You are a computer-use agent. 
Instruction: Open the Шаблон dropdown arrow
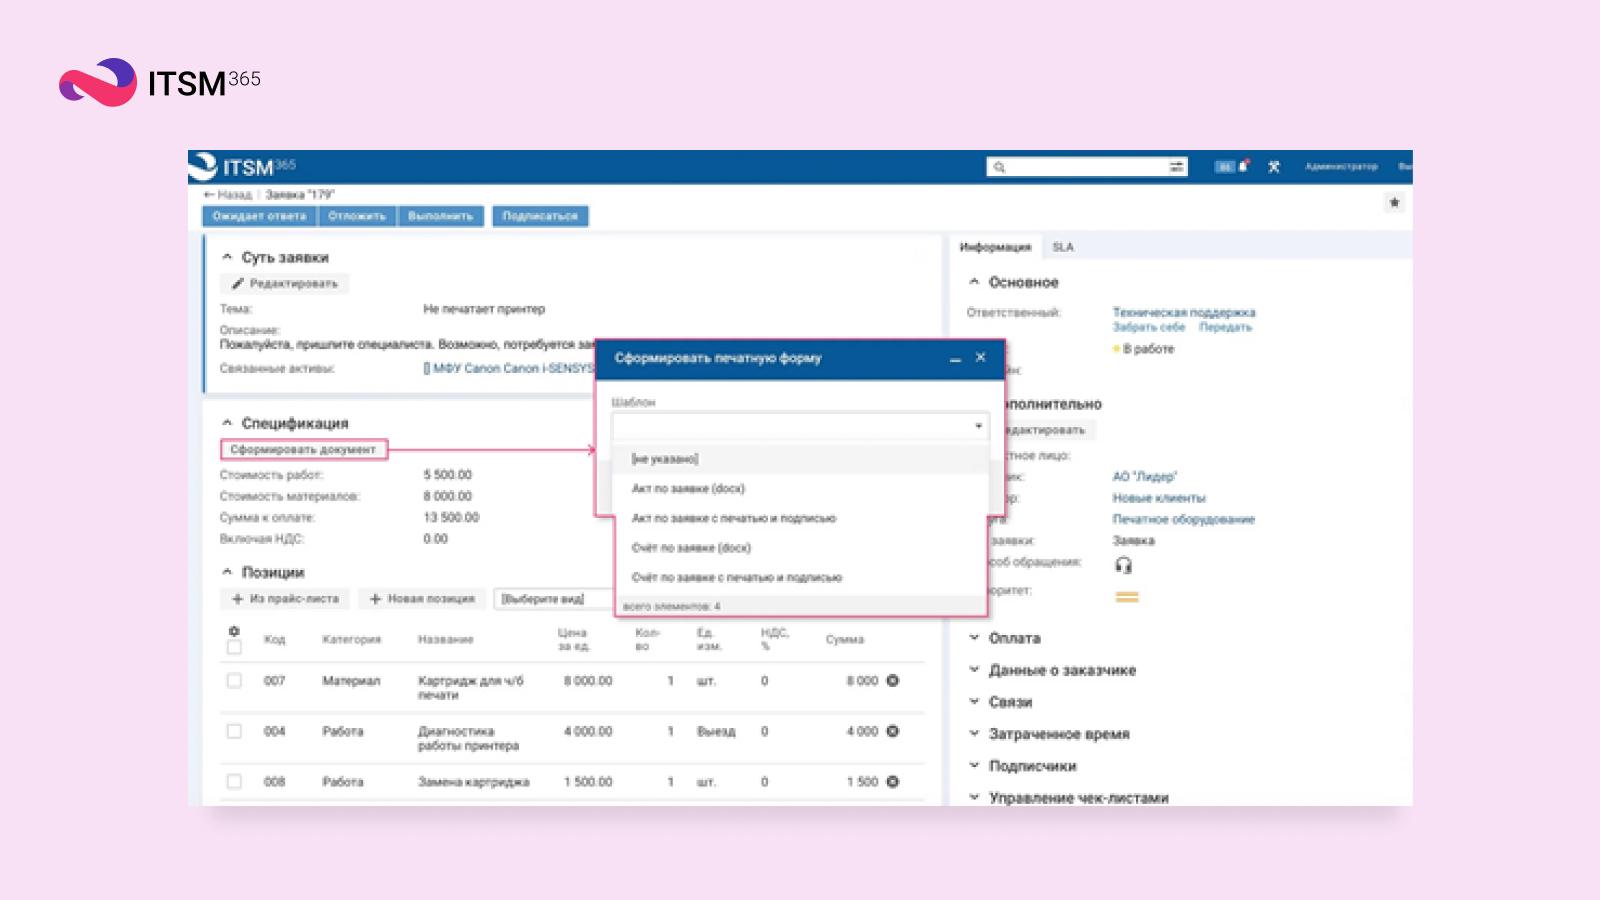978,426
